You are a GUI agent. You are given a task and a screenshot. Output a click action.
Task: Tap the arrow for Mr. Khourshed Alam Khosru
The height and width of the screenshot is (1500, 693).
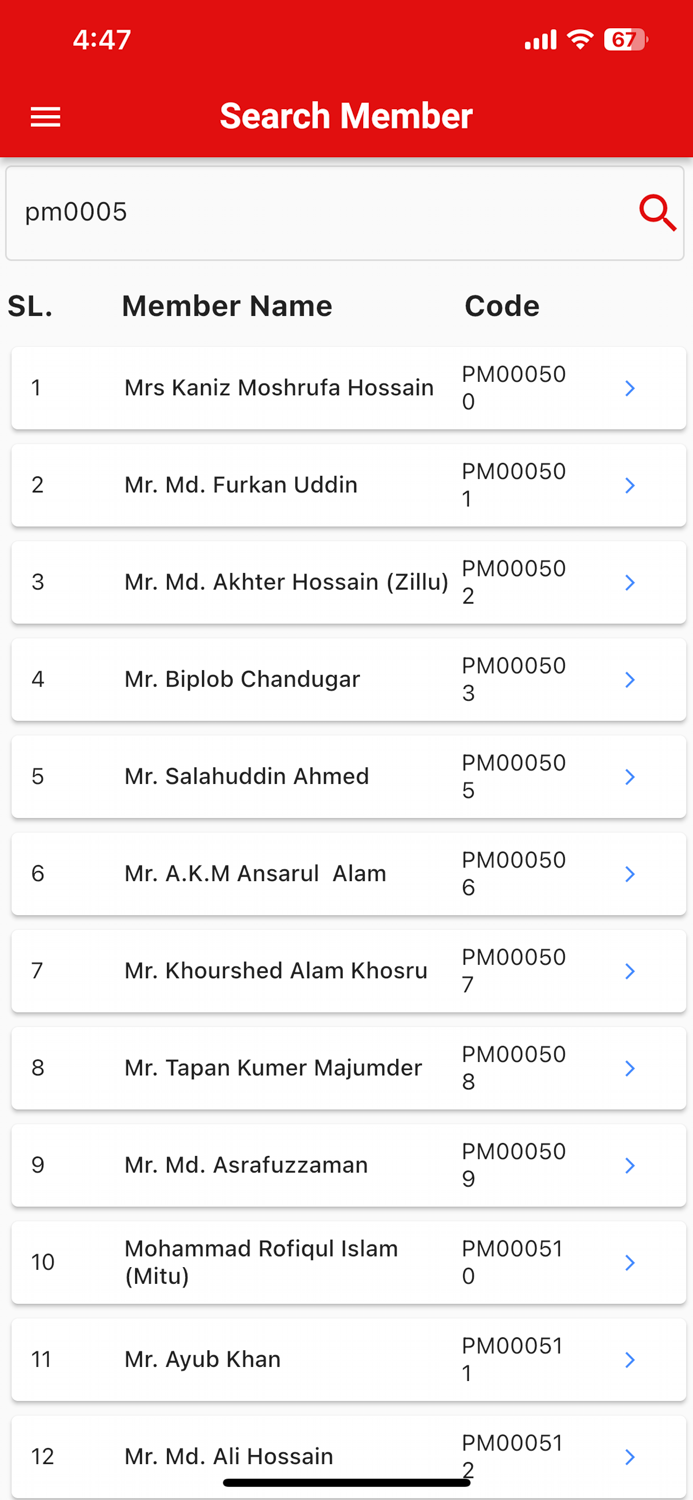(x=630, y=971)
